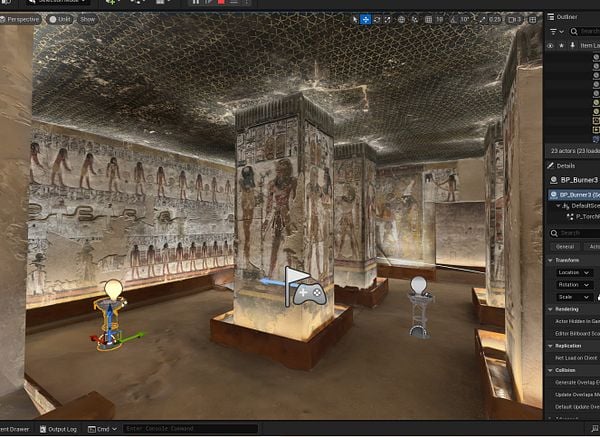This screenshot has width=600, height=437.
Task: Open the Scale dropdown
Action: click(574, 297)
